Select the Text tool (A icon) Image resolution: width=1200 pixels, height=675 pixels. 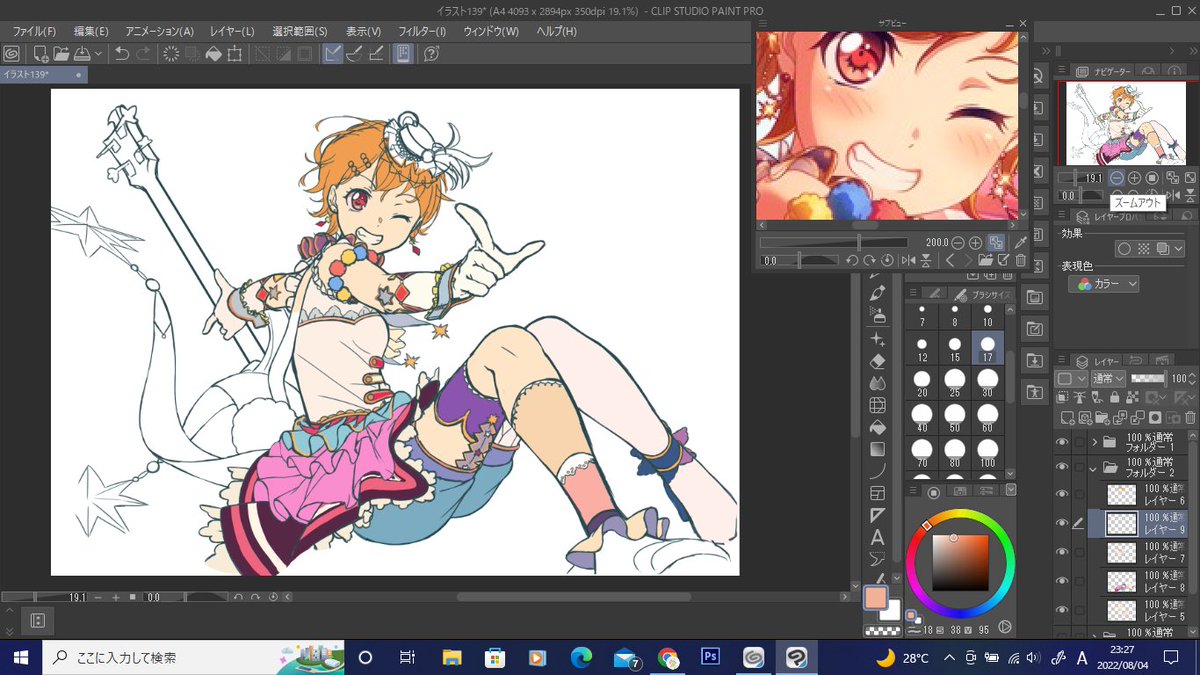tap(878, 537)
